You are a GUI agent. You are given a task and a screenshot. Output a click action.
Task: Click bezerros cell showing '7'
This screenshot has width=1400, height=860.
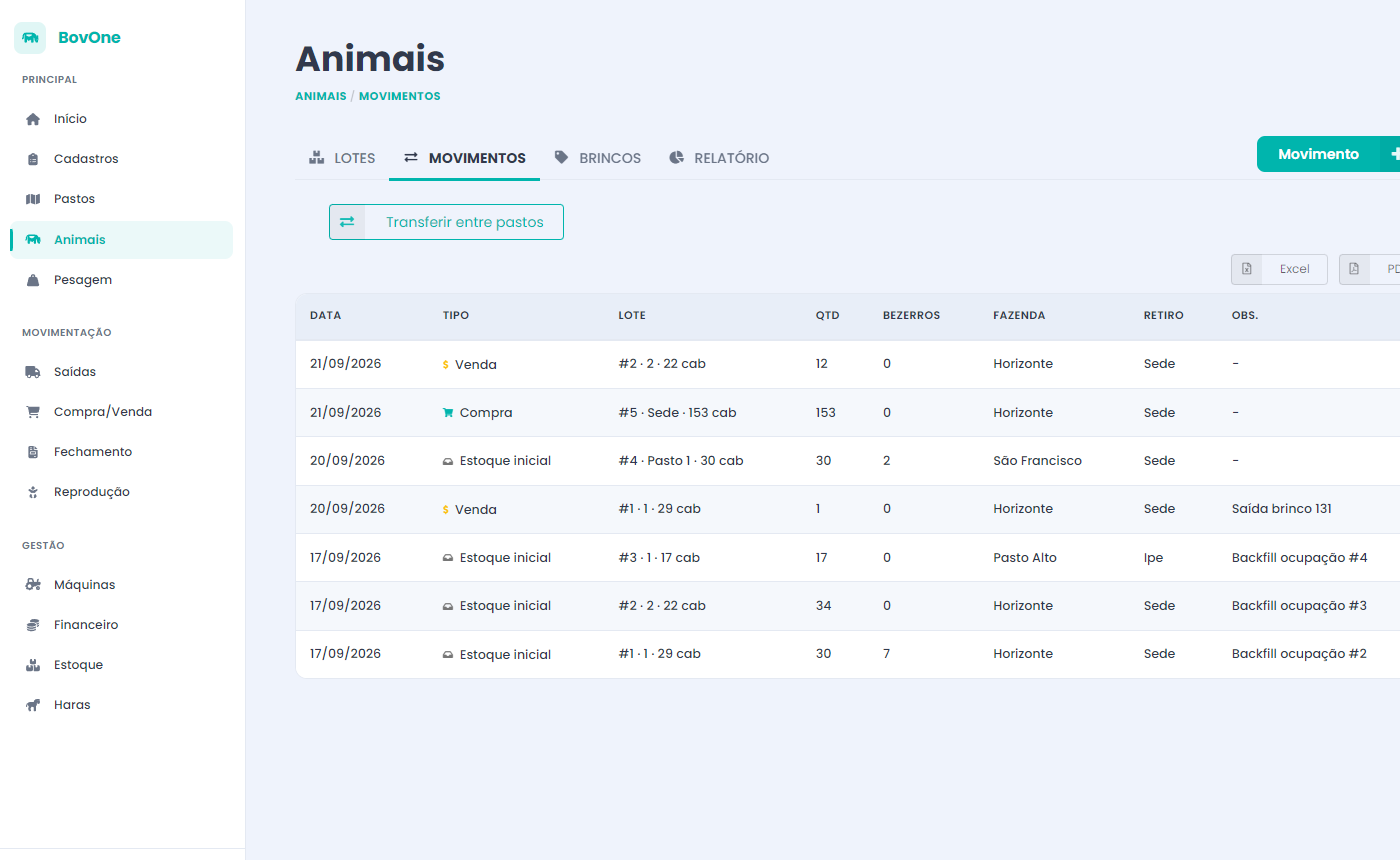pos(887,654)
